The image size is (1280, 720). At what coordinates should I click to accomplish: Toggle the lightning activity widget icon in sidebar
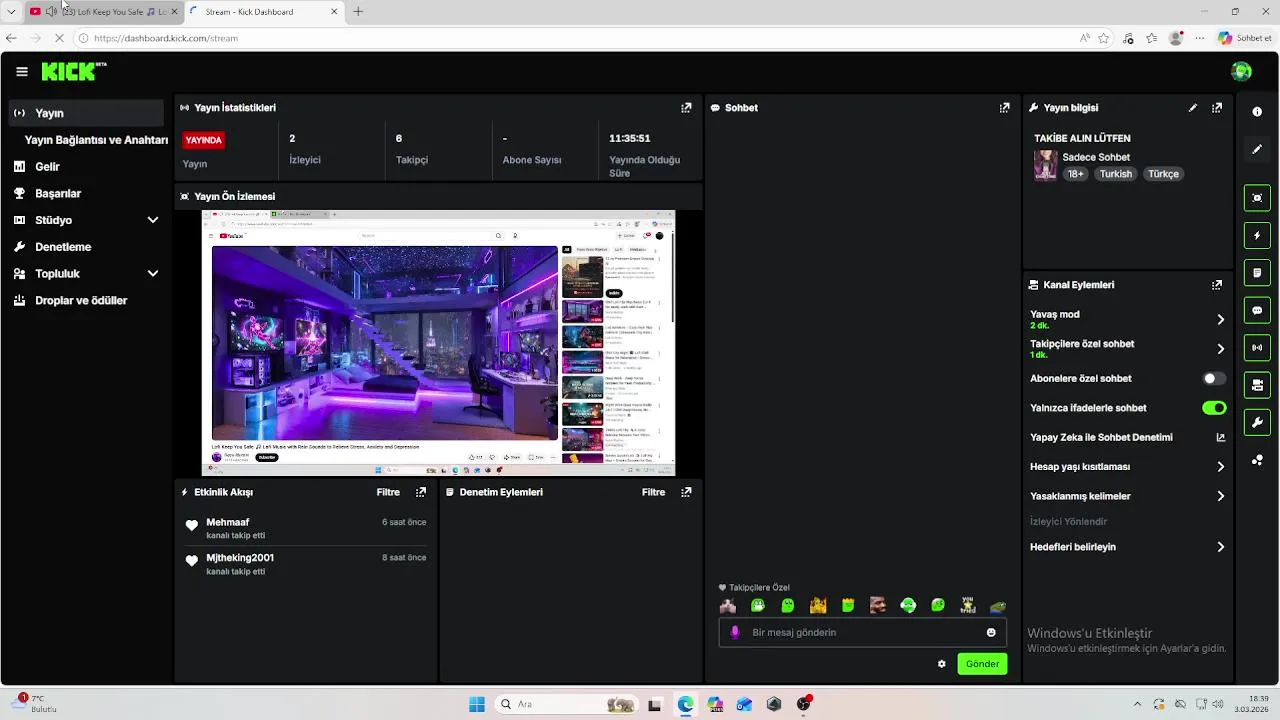click(1257, 236)
